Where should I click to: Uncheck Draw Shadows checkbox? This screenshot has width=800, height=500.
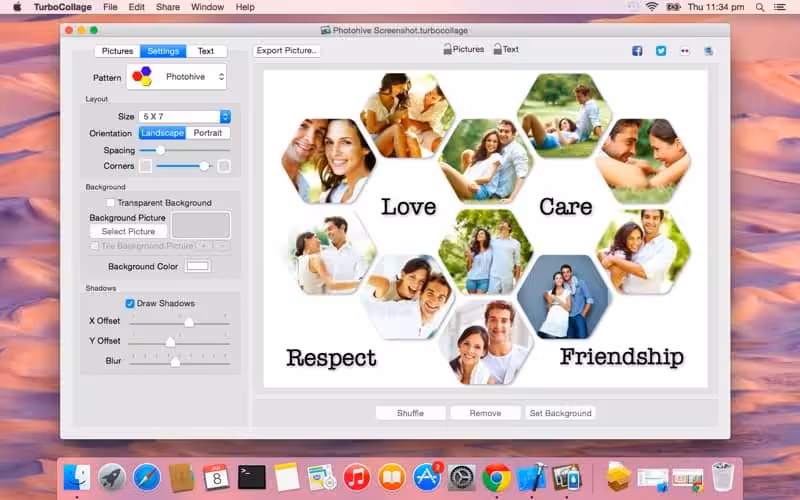pyautogui.click(x=130, y=304)
